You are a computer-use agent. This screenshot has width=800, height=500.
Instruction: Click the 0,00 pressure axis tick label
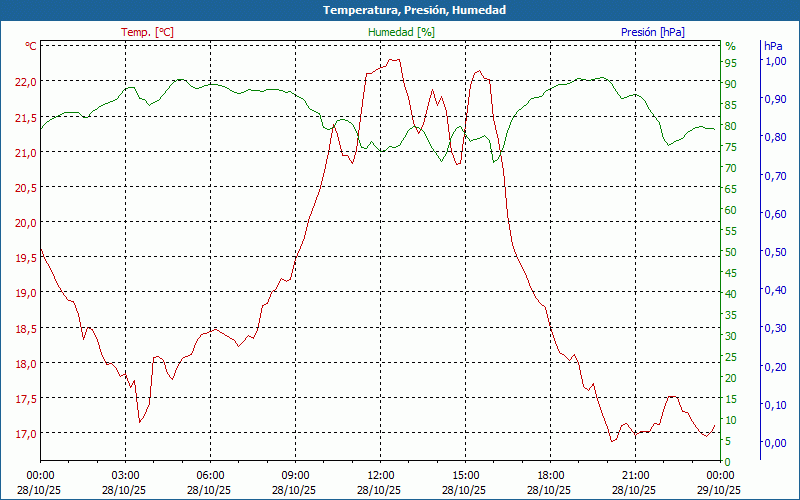coord(775,443)
